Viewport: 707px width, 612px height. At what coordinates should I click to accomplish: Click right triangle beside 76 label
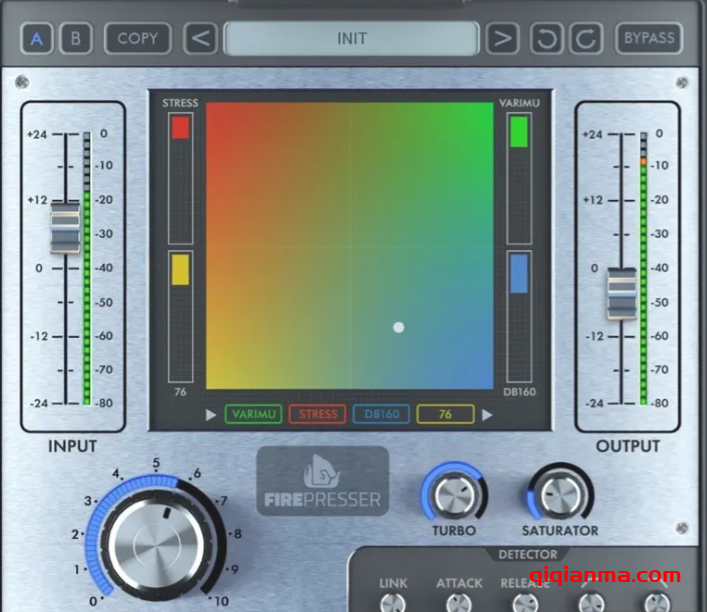[x=488, y=414]
